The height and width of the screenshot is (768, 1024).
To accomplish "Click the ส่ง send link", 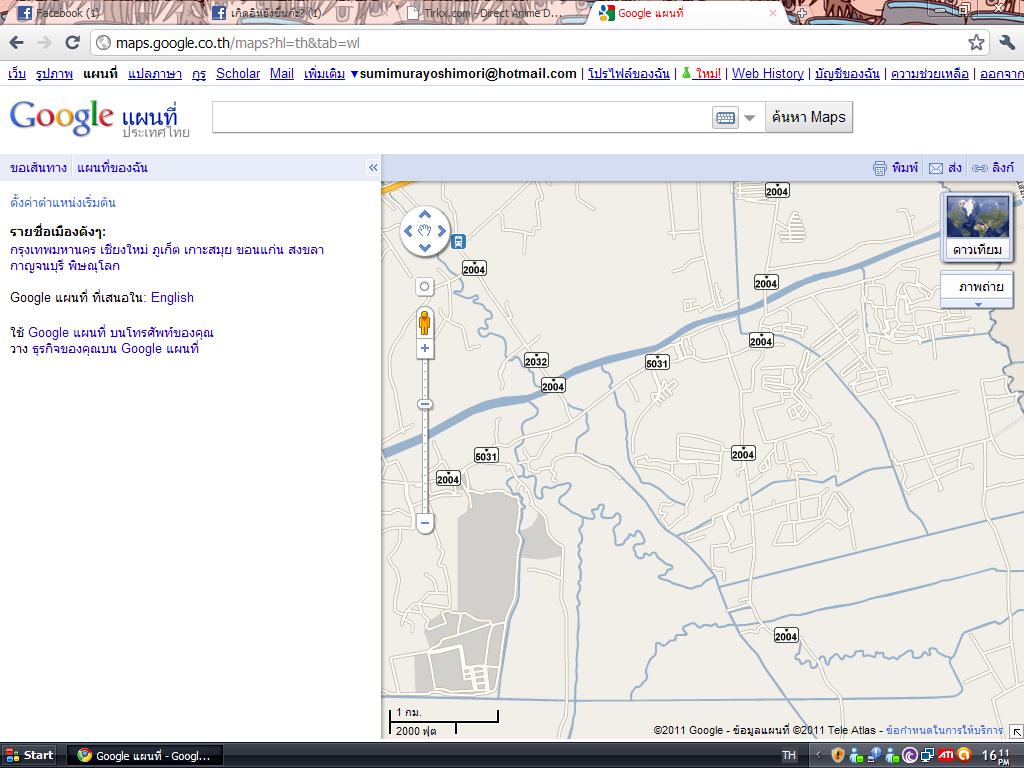I will 955,168.
